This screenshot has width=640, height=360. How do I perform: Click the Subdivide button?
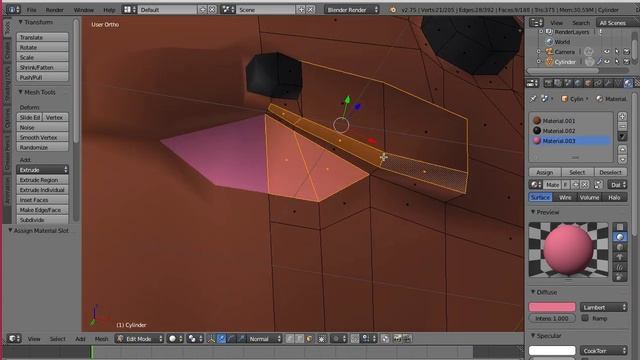tap(42, 220)
